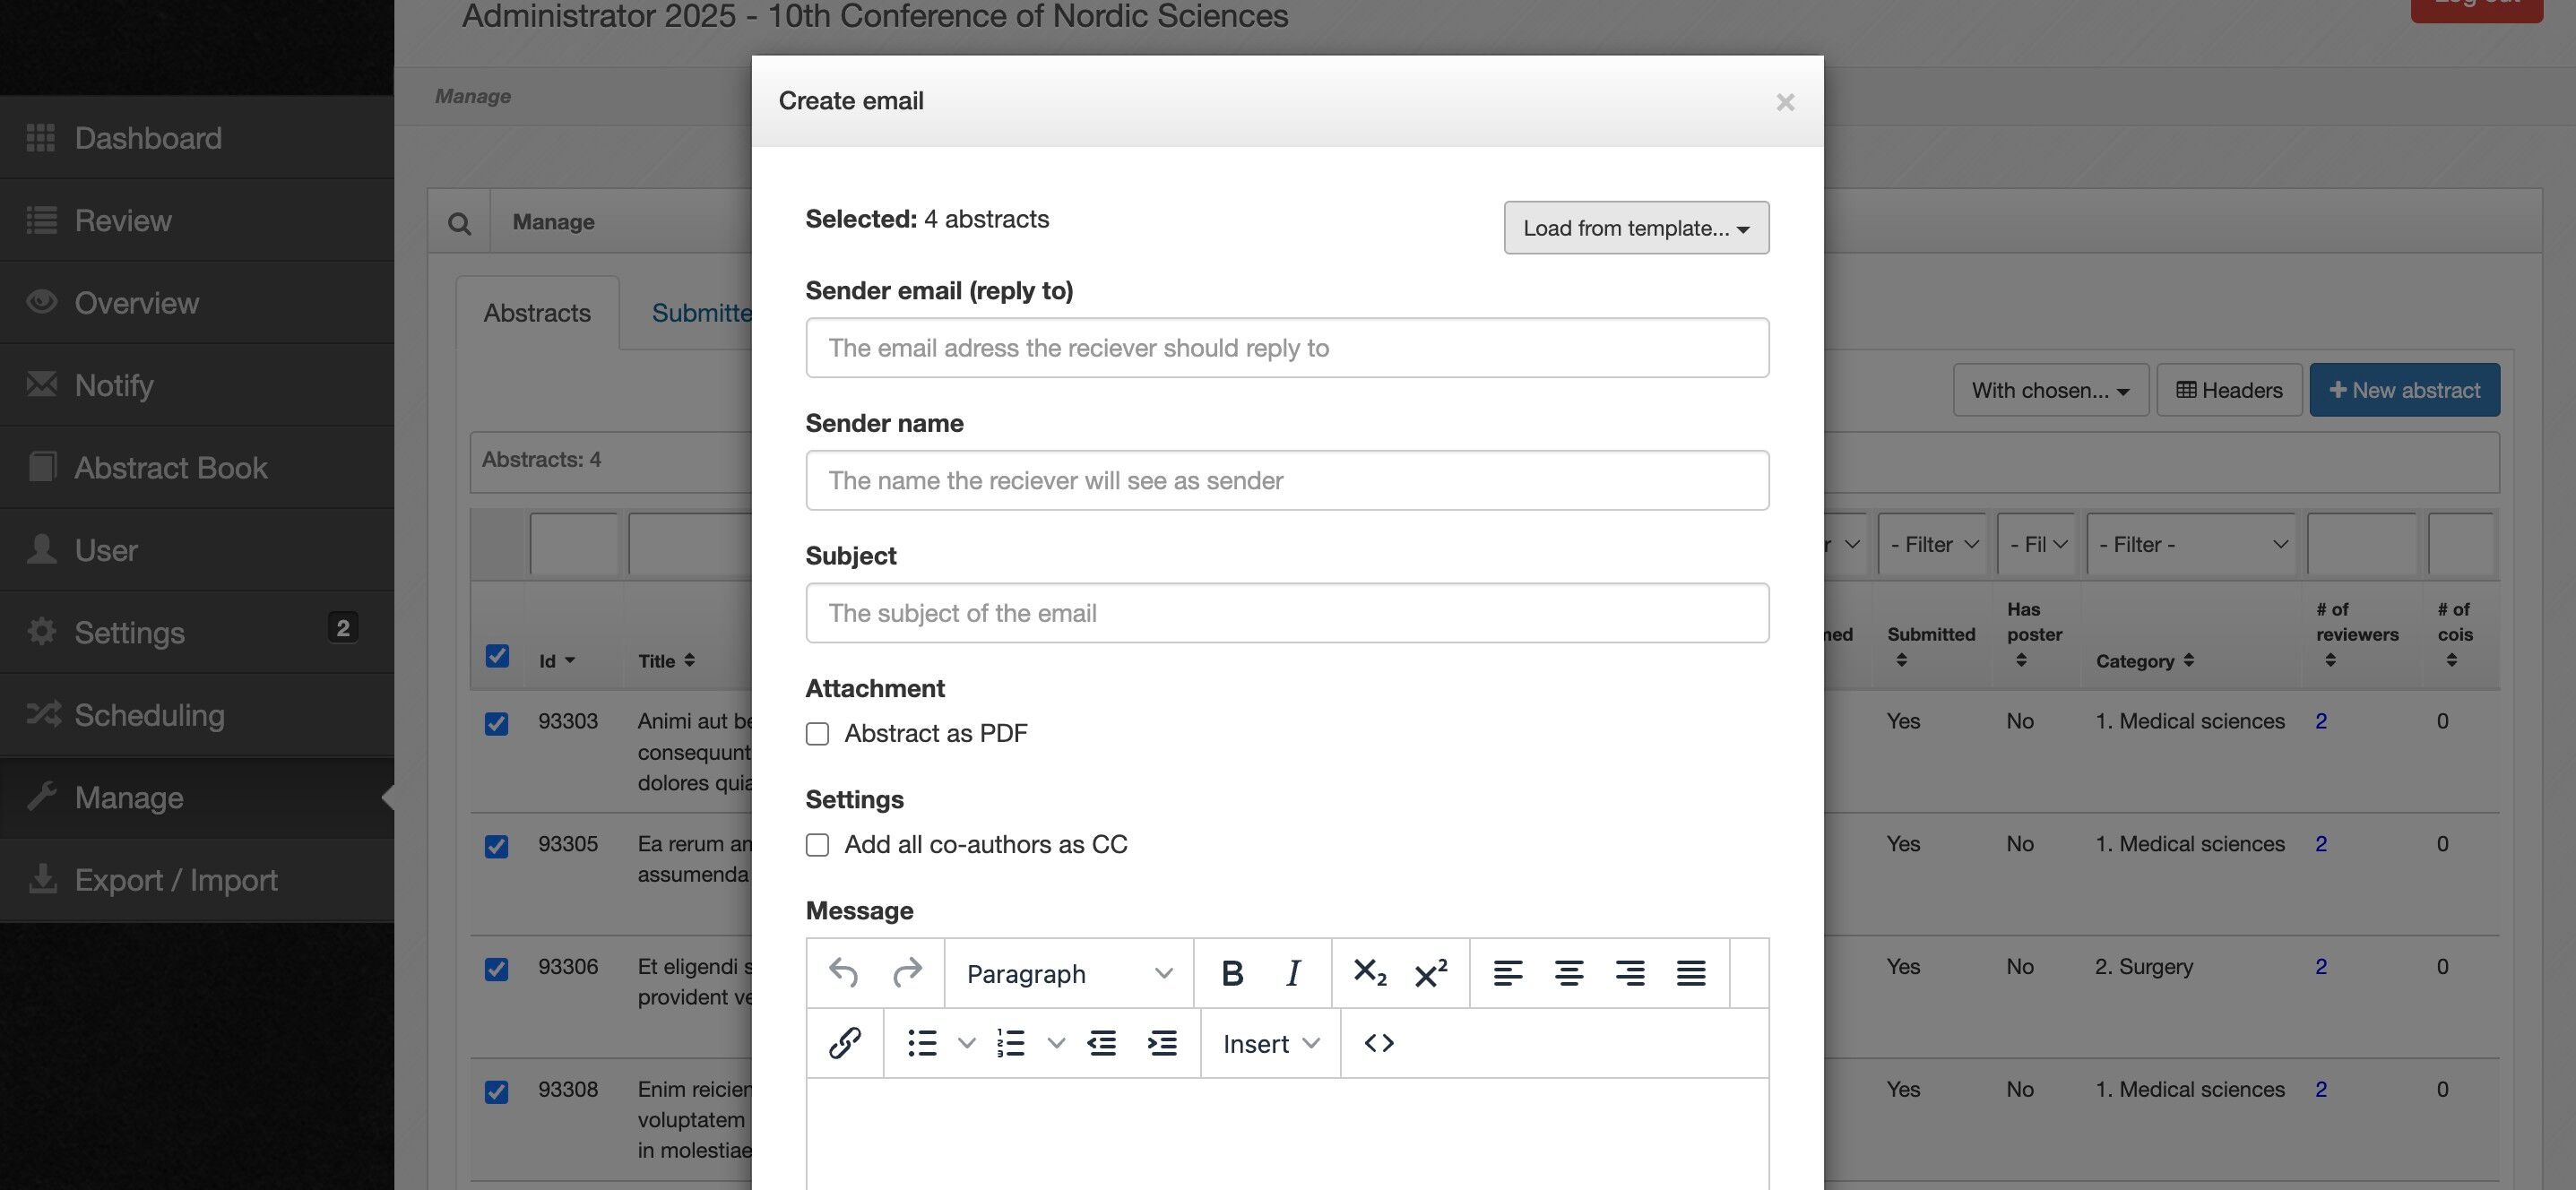Open the With chosen... button menu
Image resolution: width=2576 pixels, height=1190 pixels.
(x=2050, y=390)
